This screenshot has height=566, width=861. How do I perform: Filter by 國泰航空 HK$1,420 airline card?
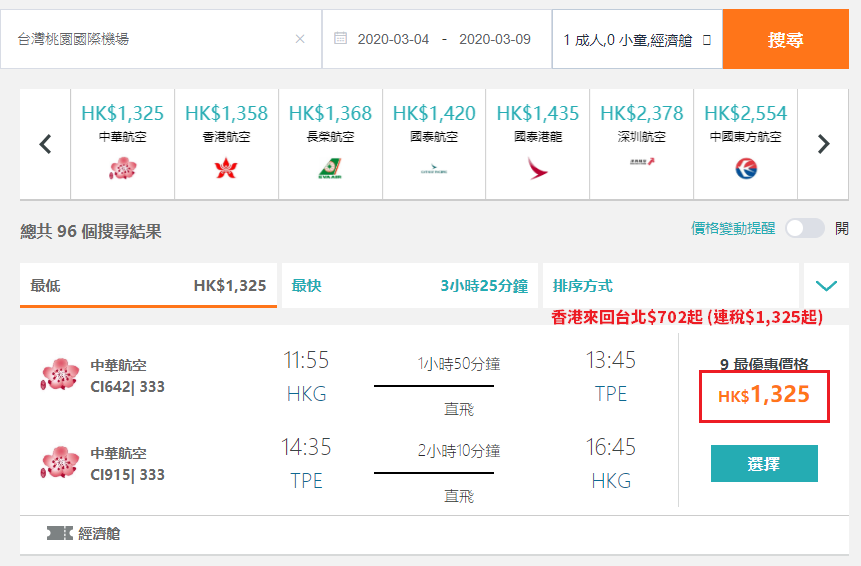434,144
